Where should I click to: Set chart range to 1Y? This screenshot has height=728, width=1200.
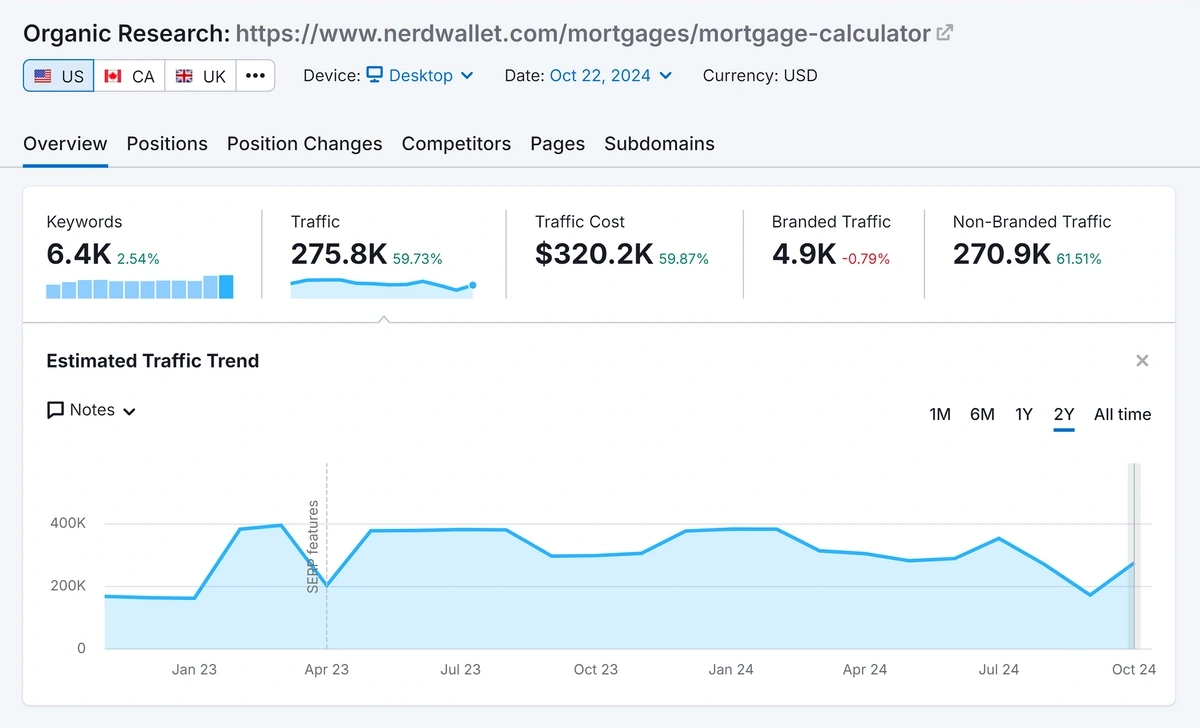click(1024, 414)
